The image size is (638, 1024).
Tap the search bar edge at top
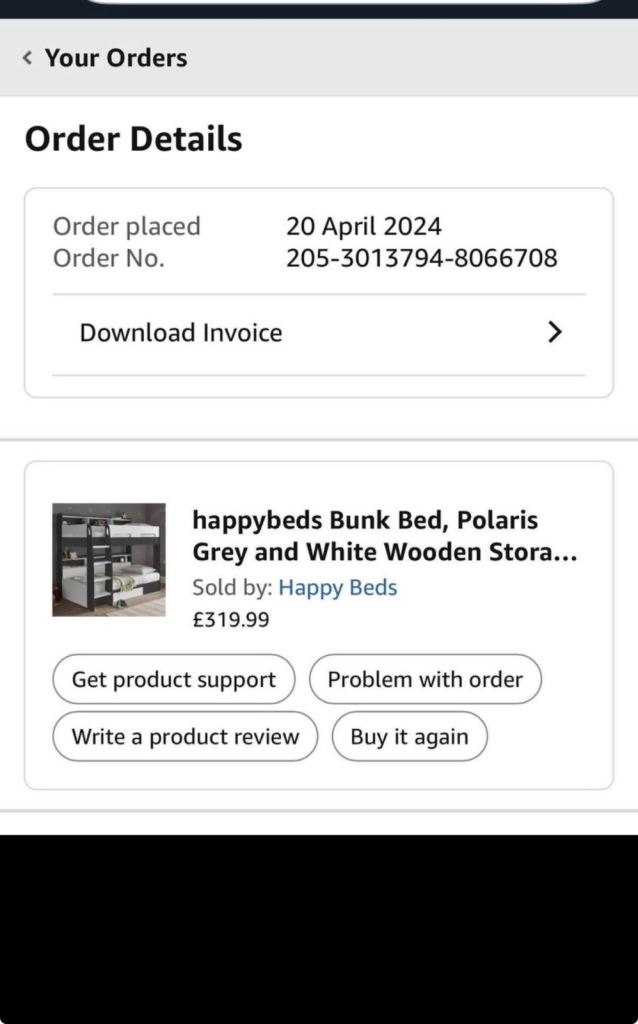(x=340, y=3)
